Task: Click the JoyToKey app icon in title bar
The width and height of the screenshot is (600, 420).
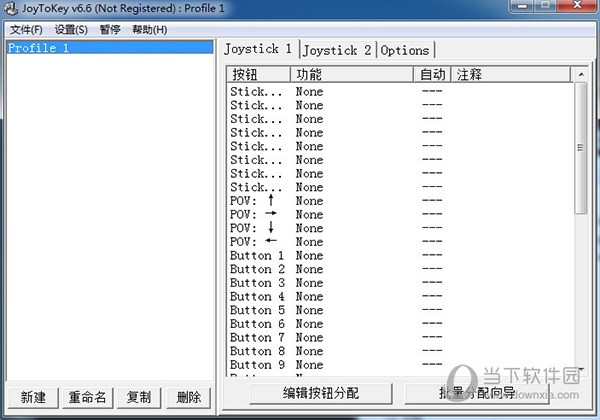Action: (x=11, y=8)
